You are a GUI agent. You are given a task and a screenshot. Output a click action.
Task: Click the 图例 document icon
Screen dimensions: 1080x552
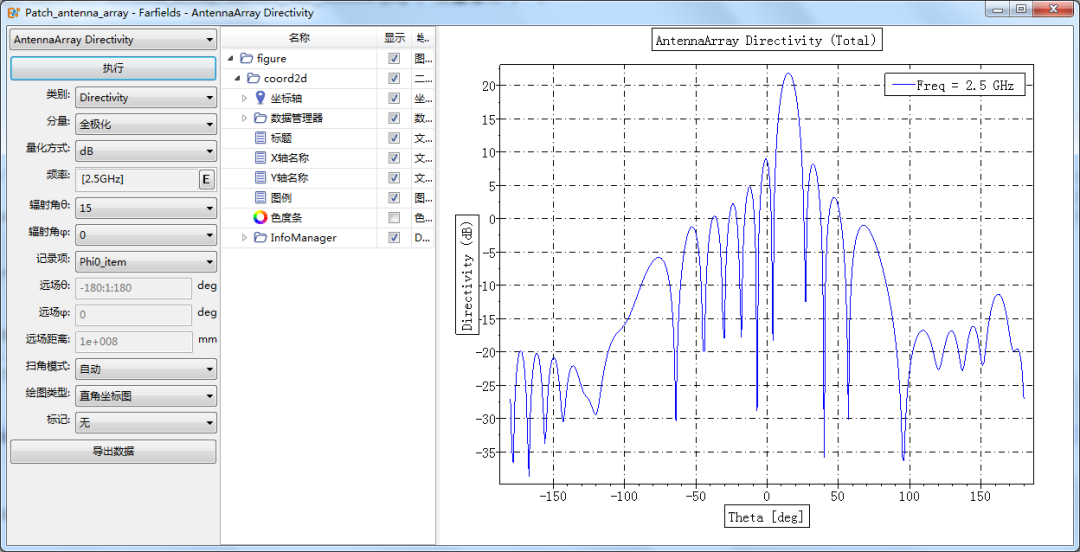(260, 198)
